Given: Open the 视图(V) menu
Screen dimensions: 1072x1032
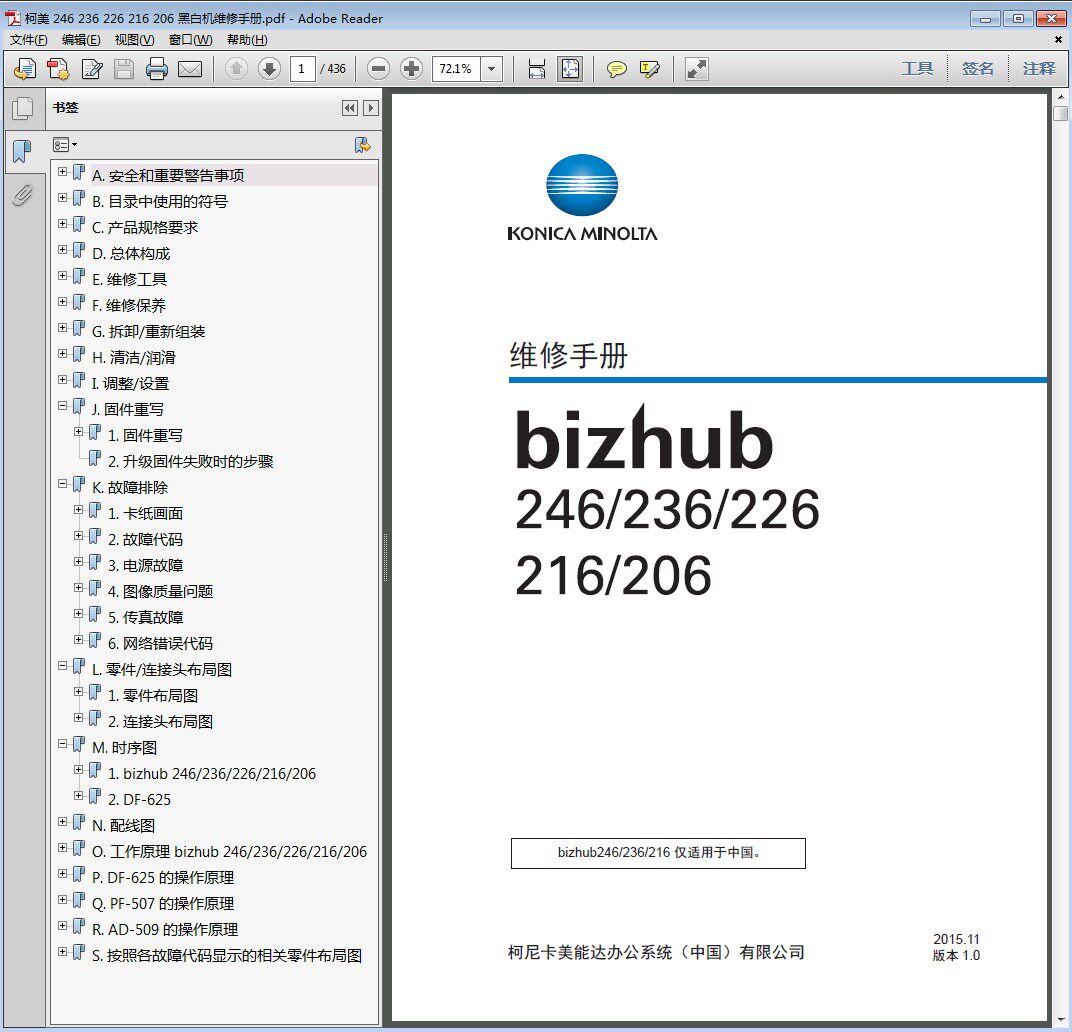Looking at the screenshot, I should coord(134,40).
